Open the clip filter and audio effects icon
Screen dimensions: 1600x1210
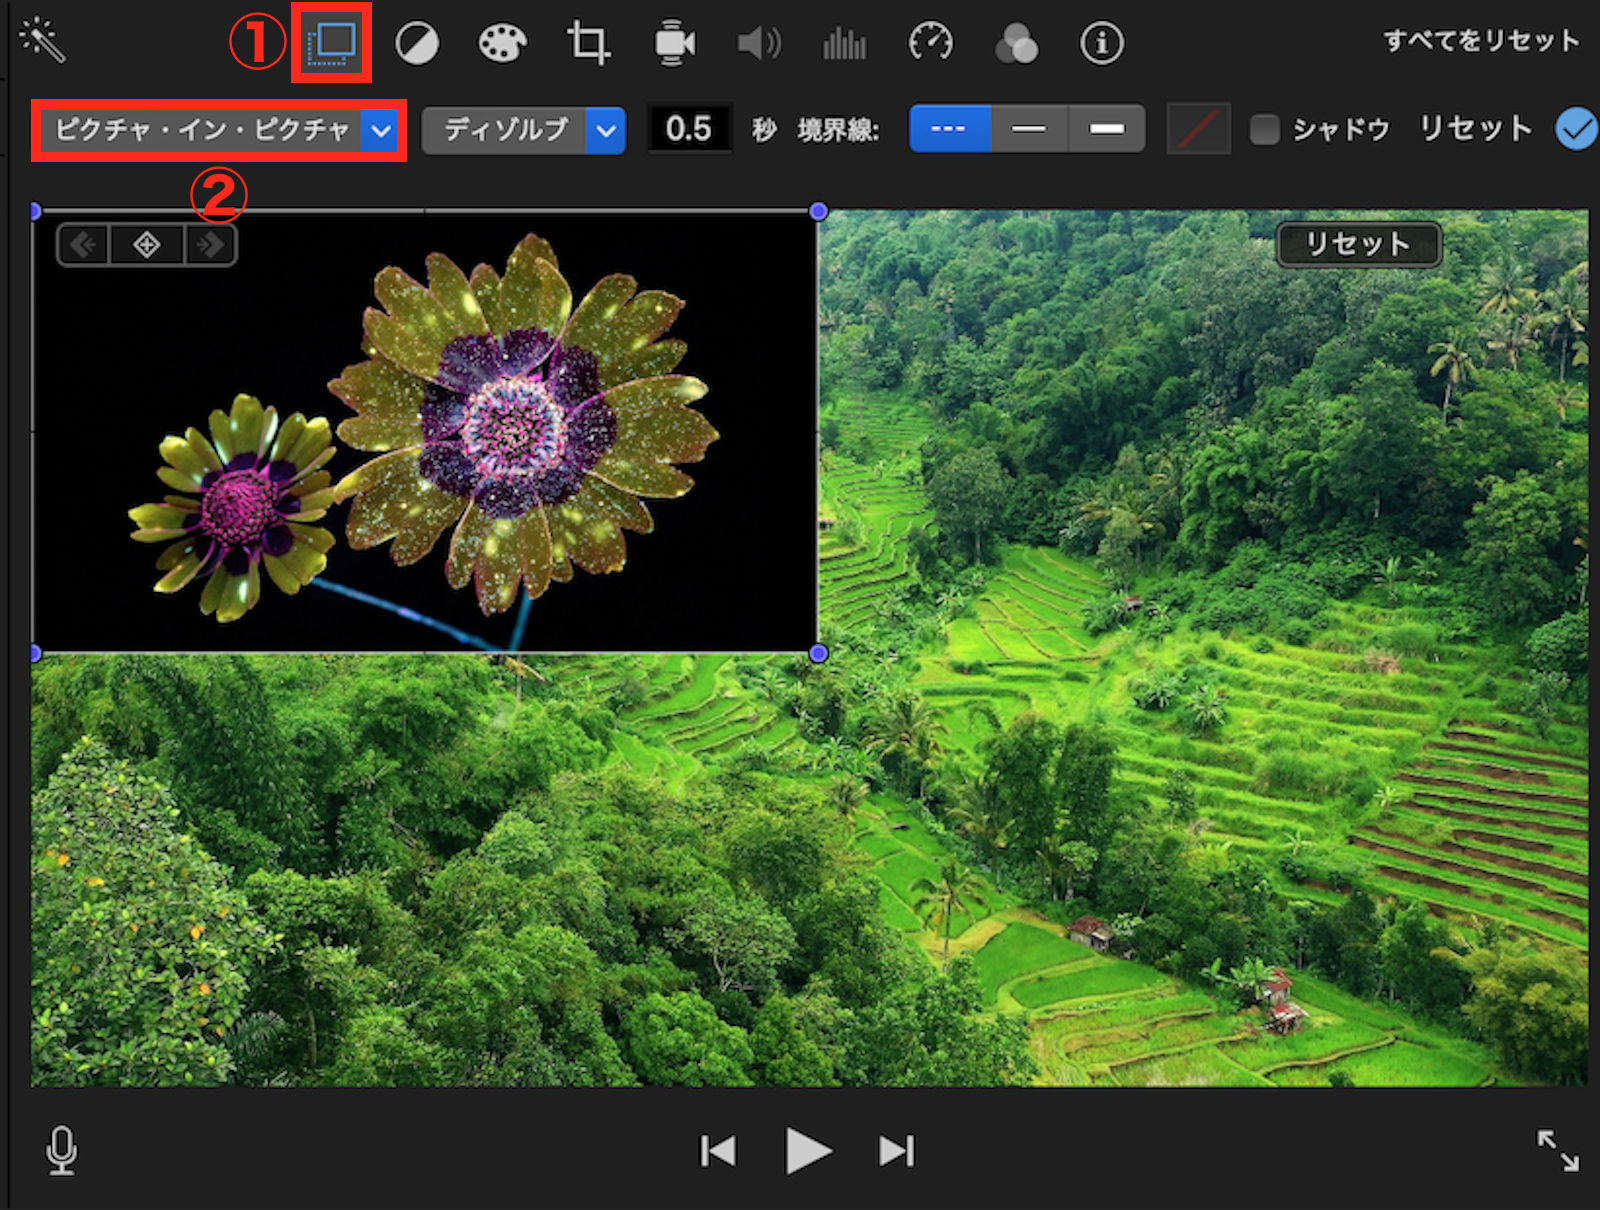click(1016, 44)
